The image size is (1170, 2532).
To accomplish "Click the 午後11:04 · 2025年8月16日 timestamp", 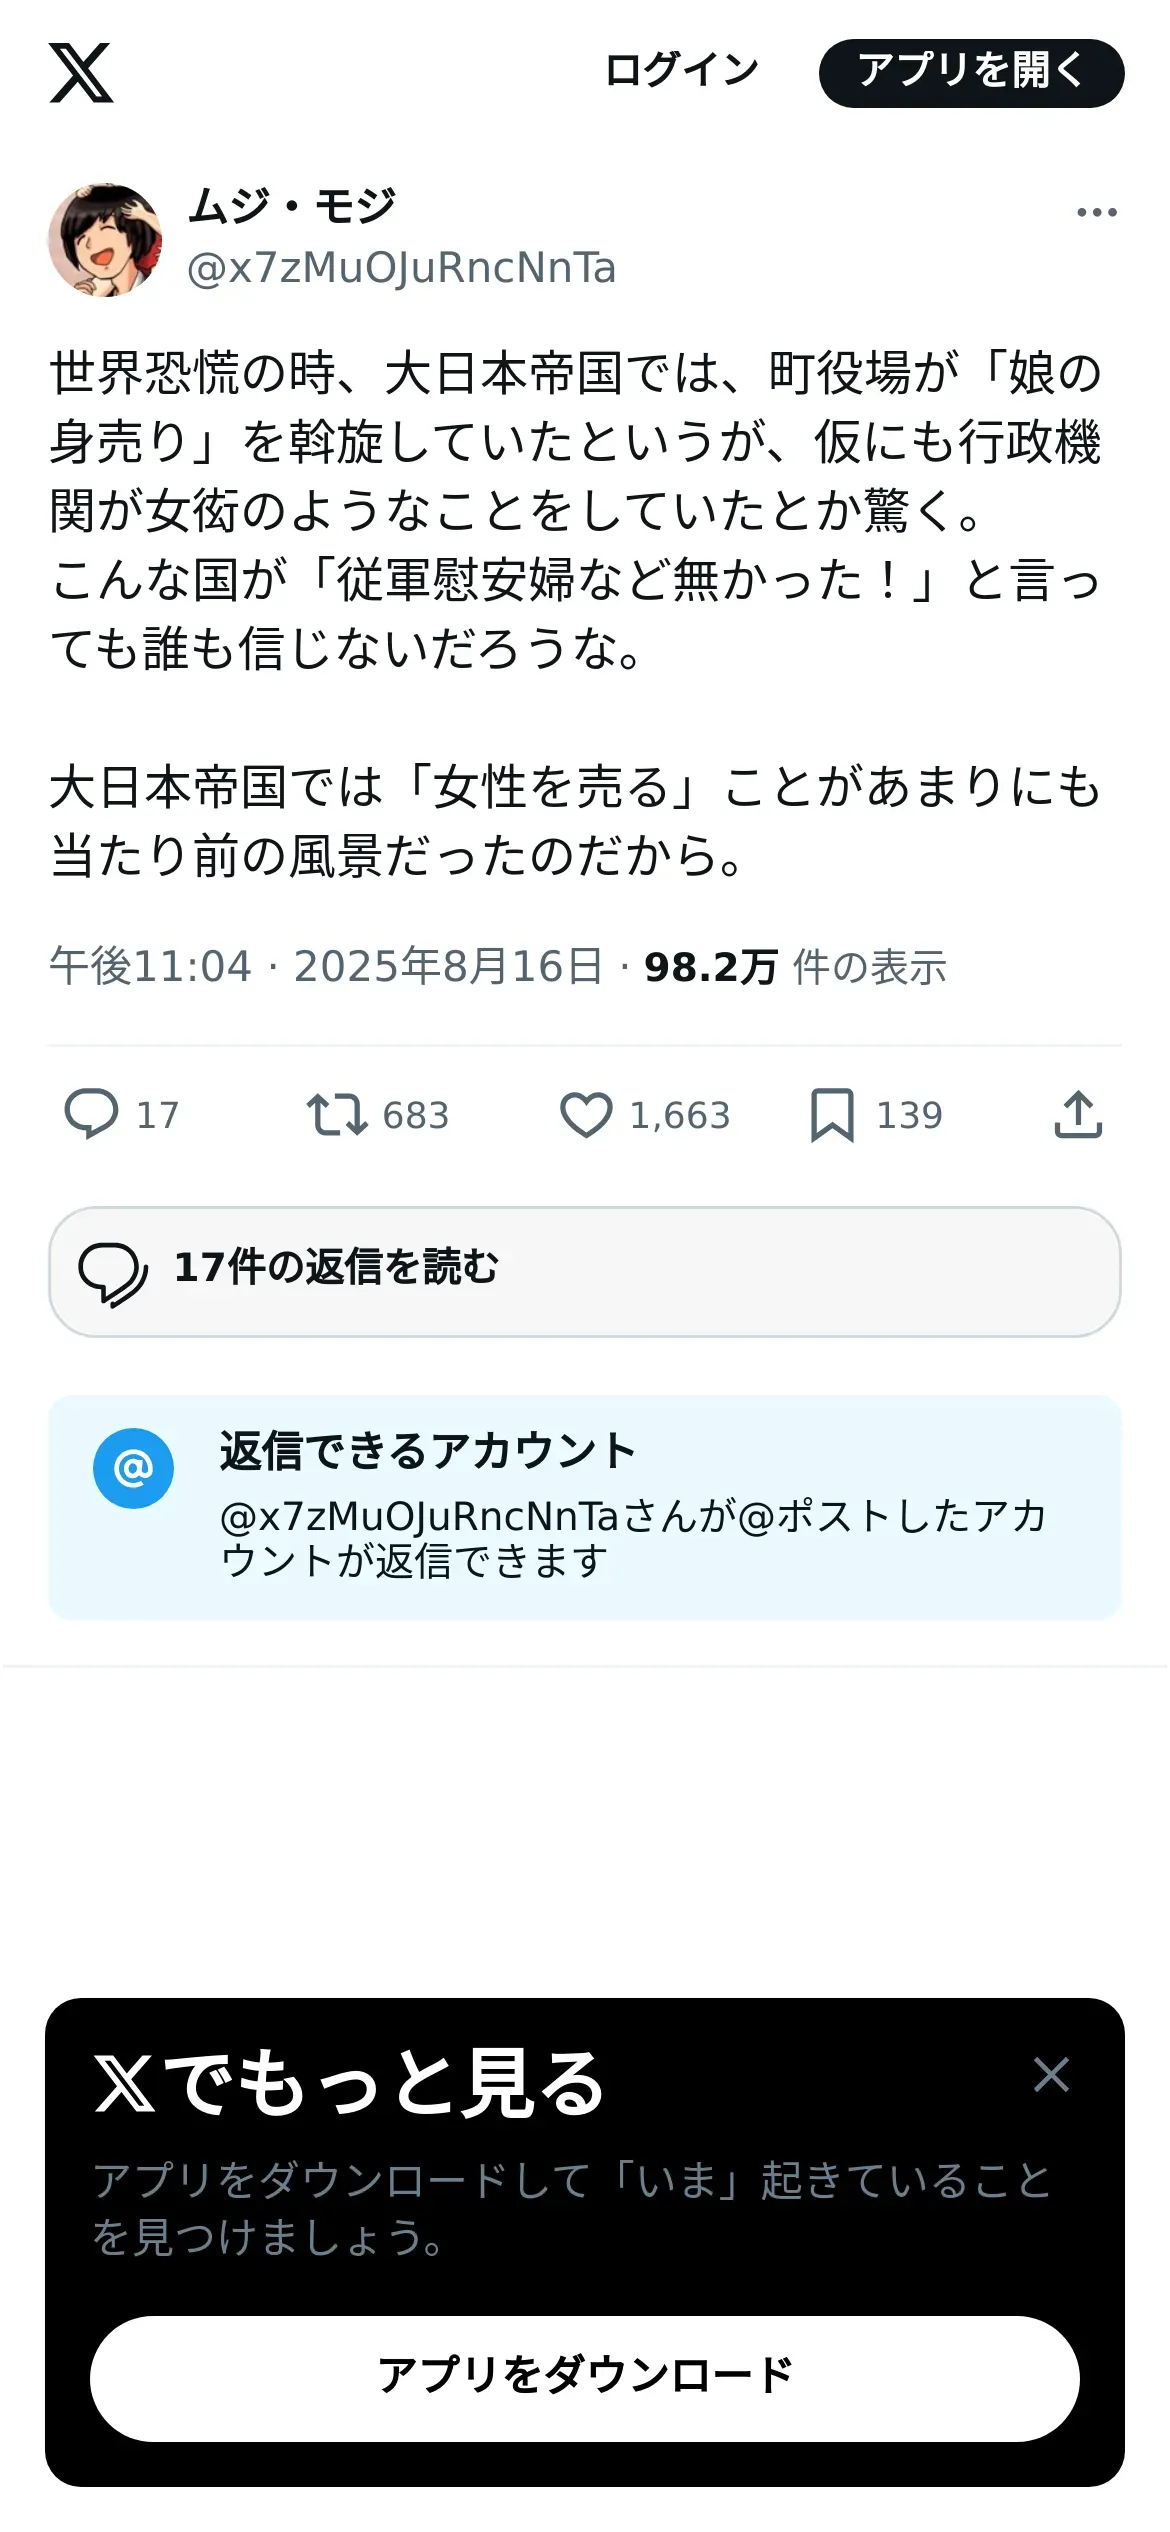I will pos(326,966).
